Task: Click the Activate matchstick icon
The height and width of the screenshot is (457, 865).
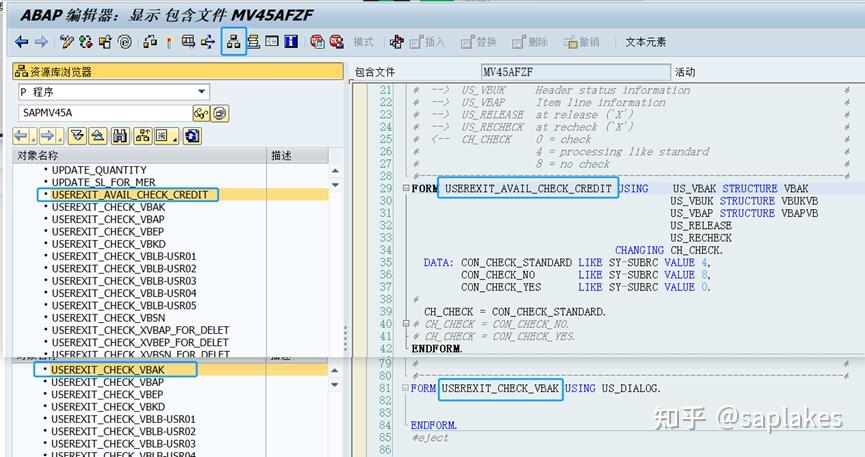Action: [169, 42]
